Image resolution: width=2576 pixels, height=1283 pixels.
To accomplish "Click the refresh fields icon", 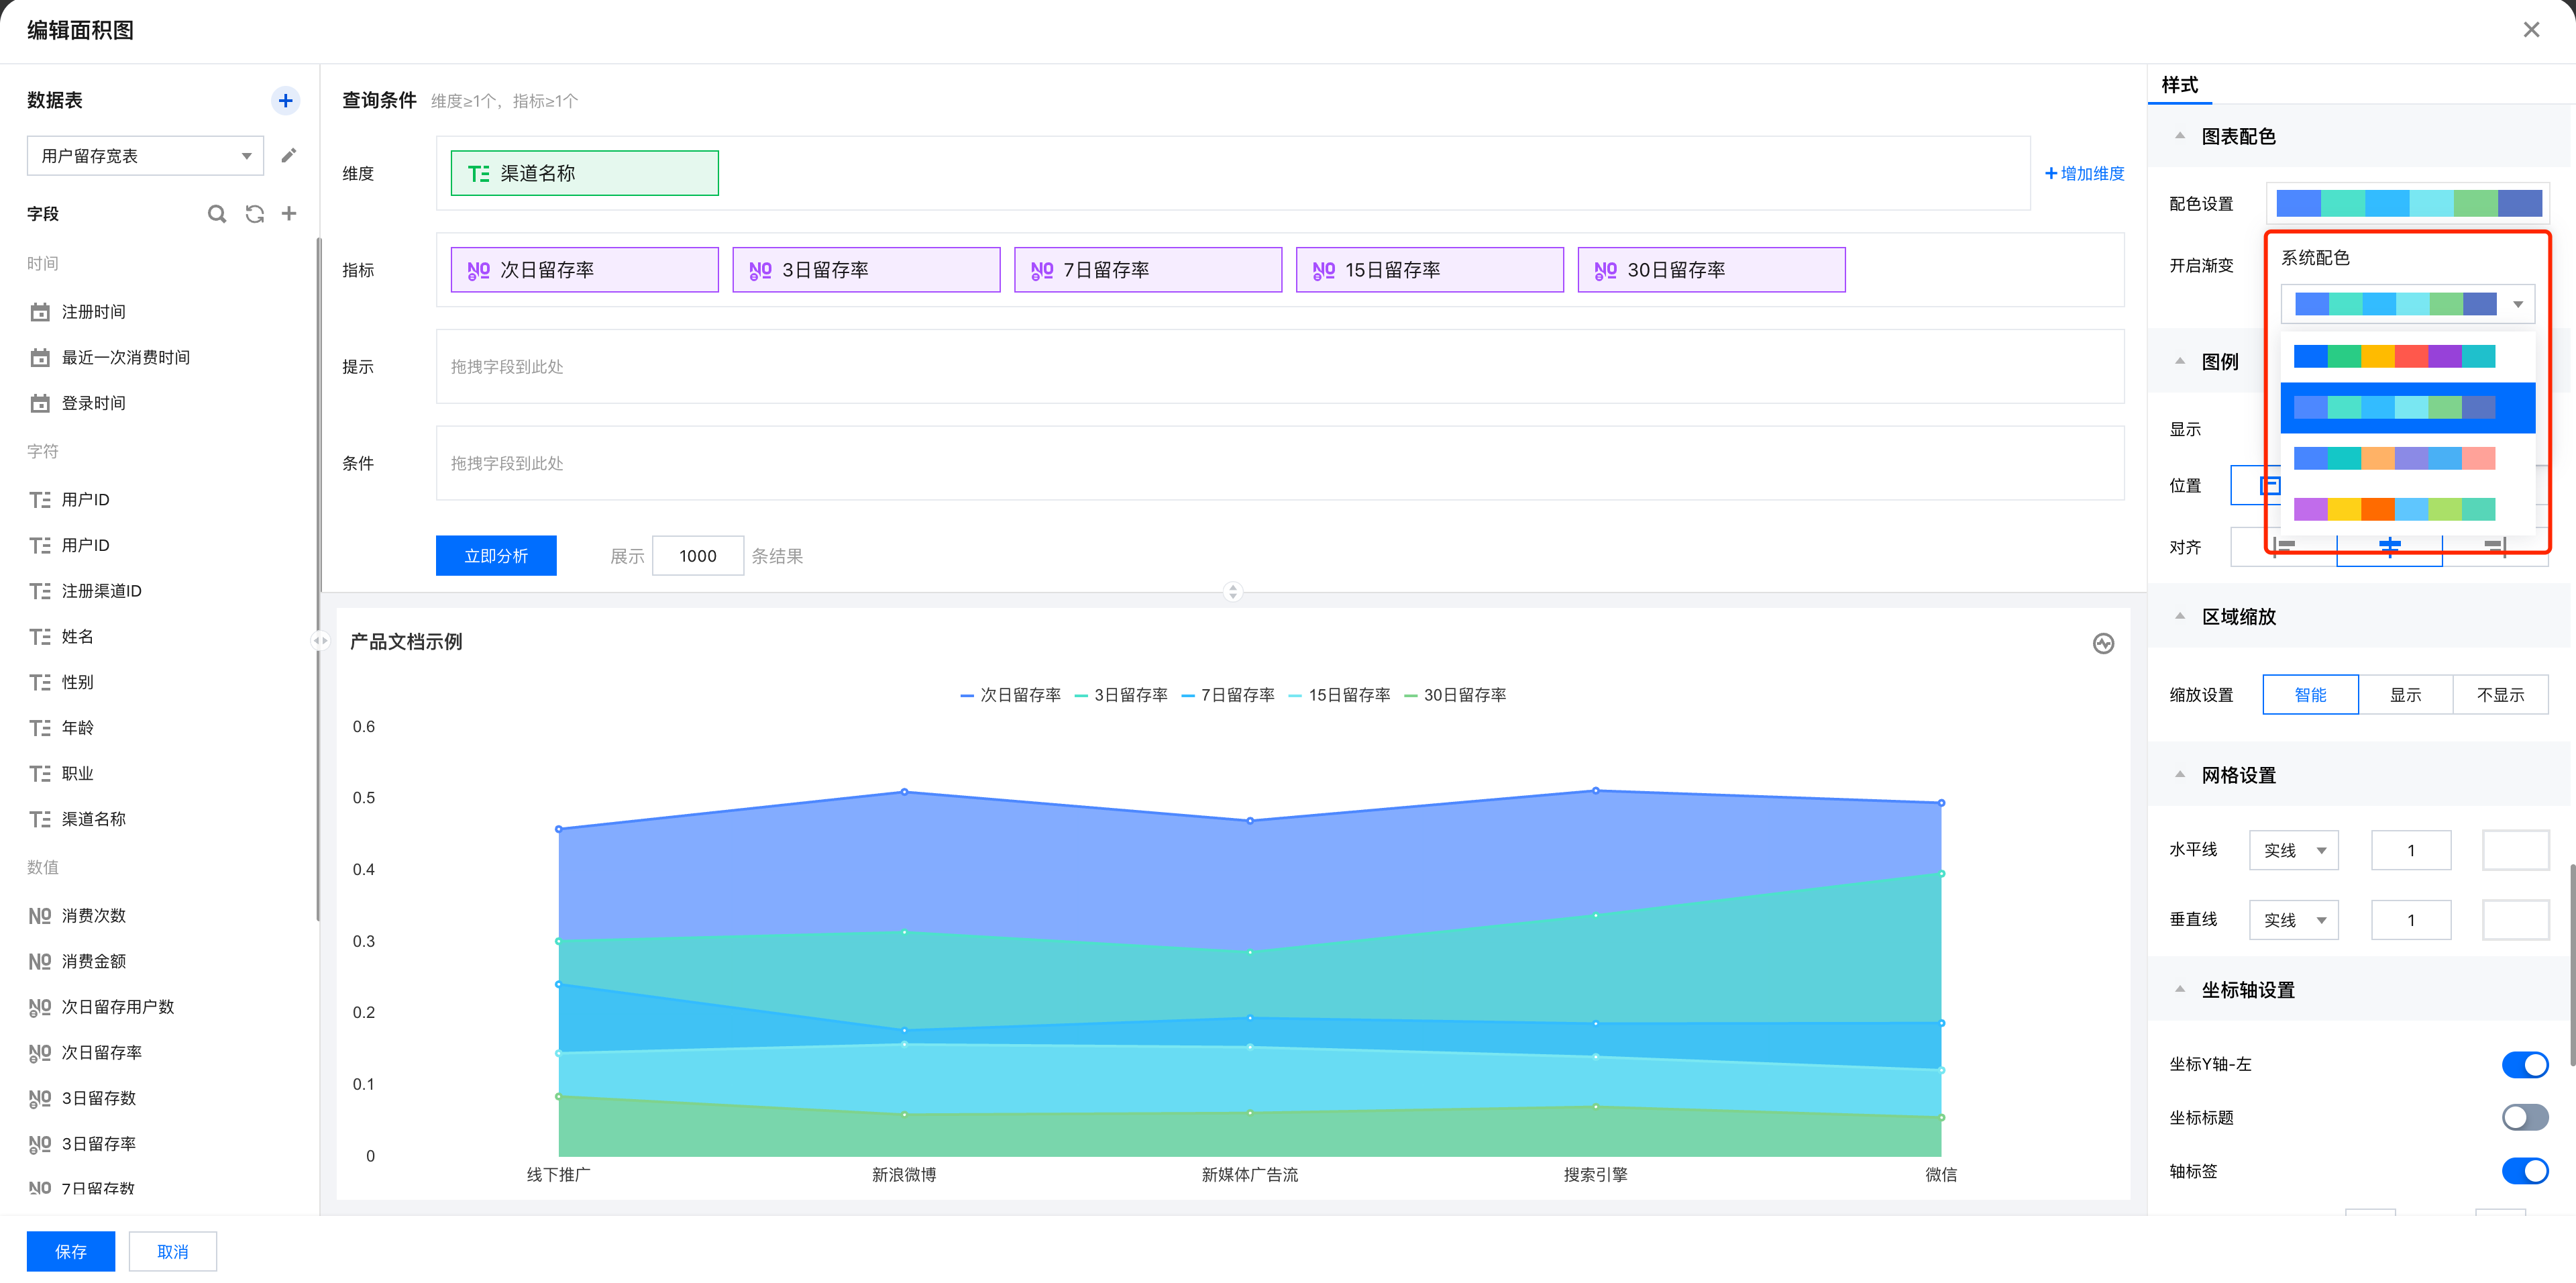I will [254, 214].
